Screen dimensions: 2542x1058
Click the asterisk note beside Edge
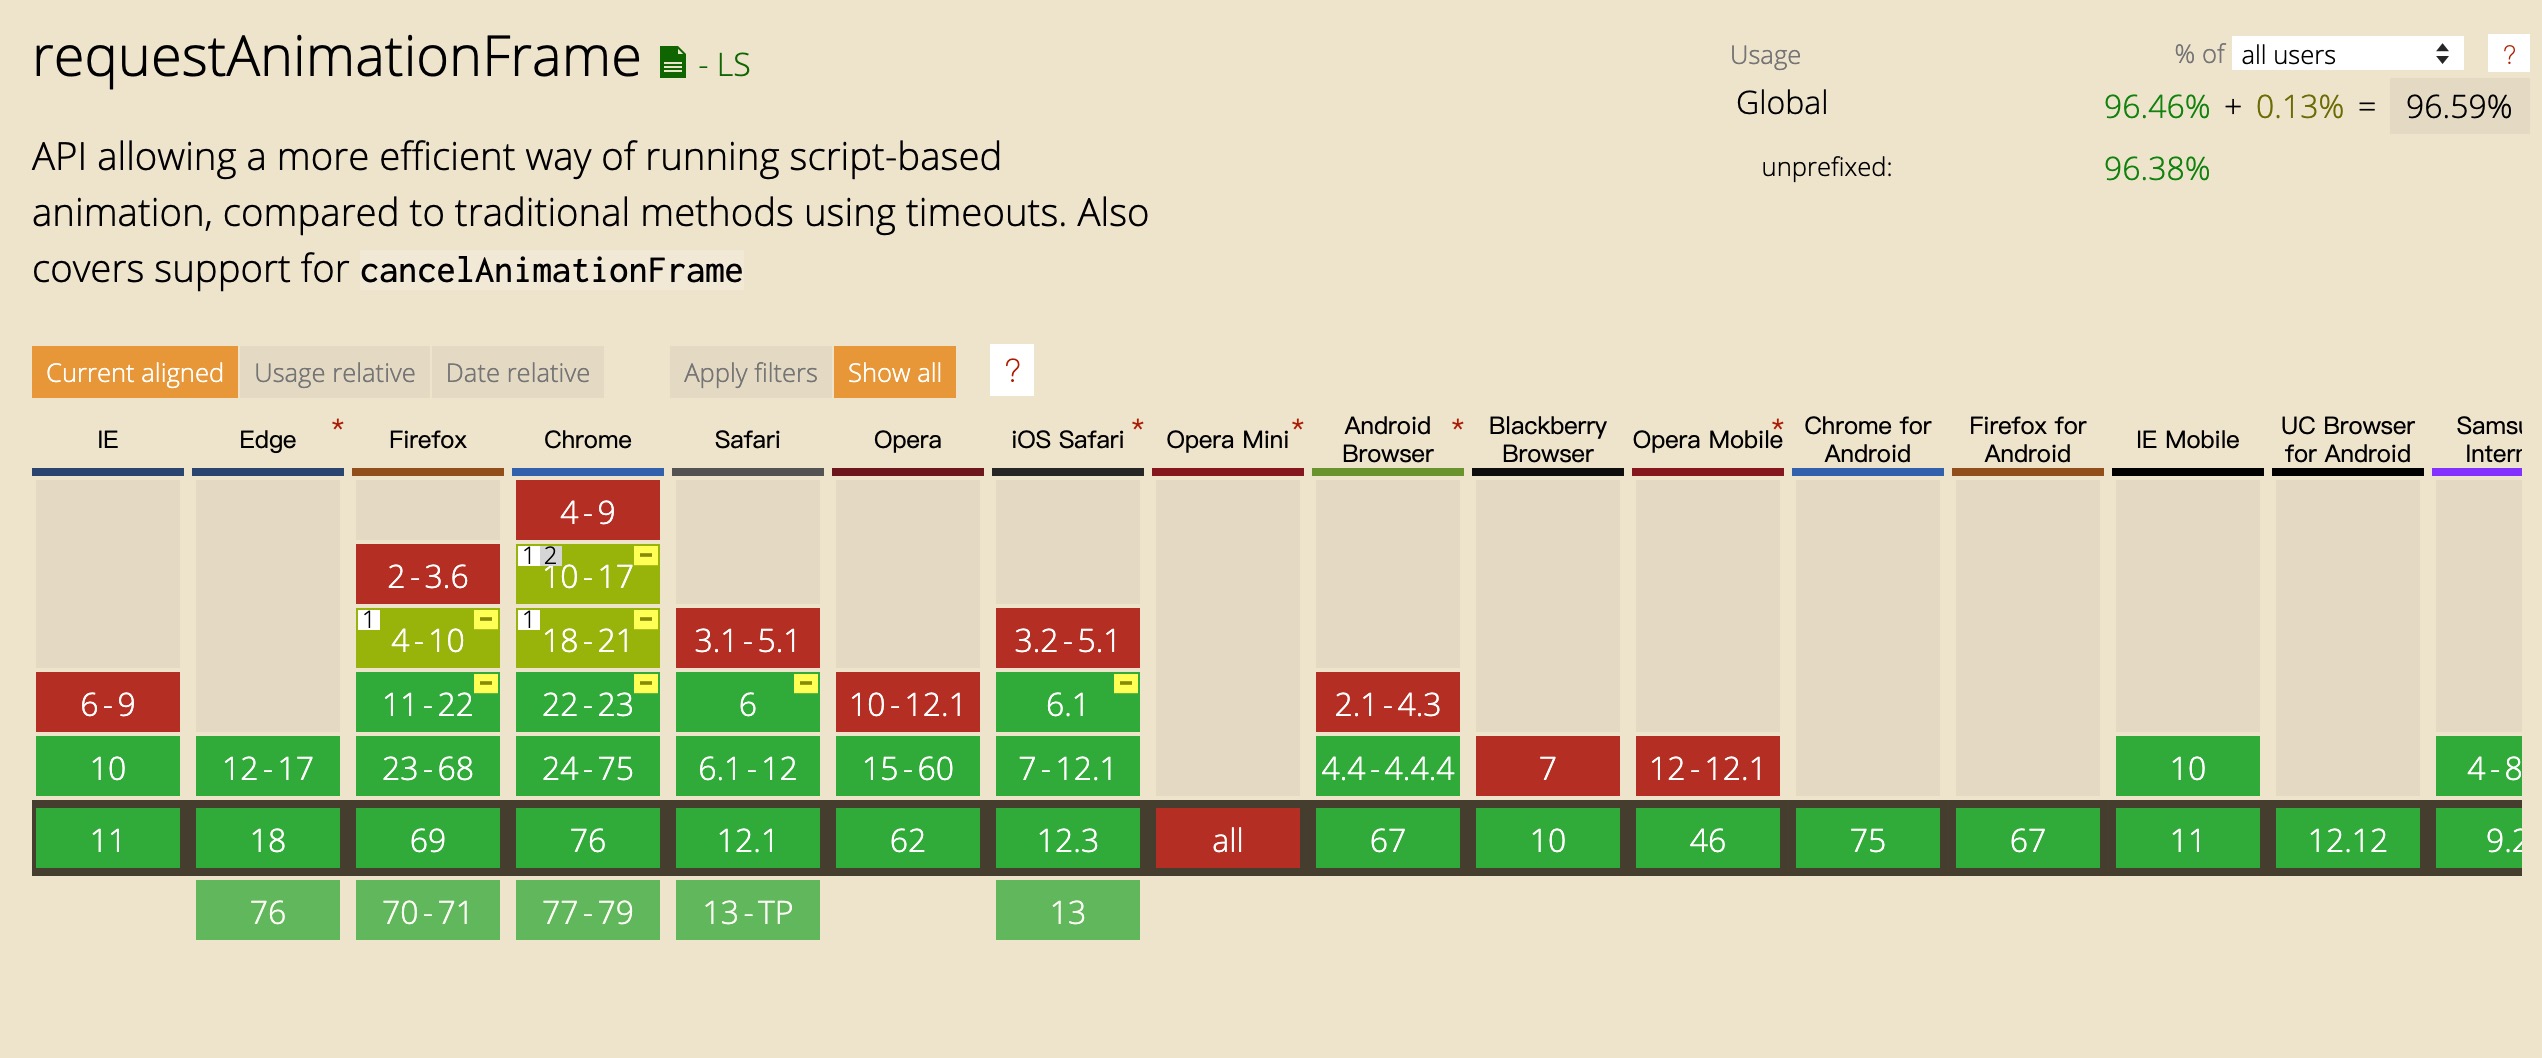coord(338,426)
